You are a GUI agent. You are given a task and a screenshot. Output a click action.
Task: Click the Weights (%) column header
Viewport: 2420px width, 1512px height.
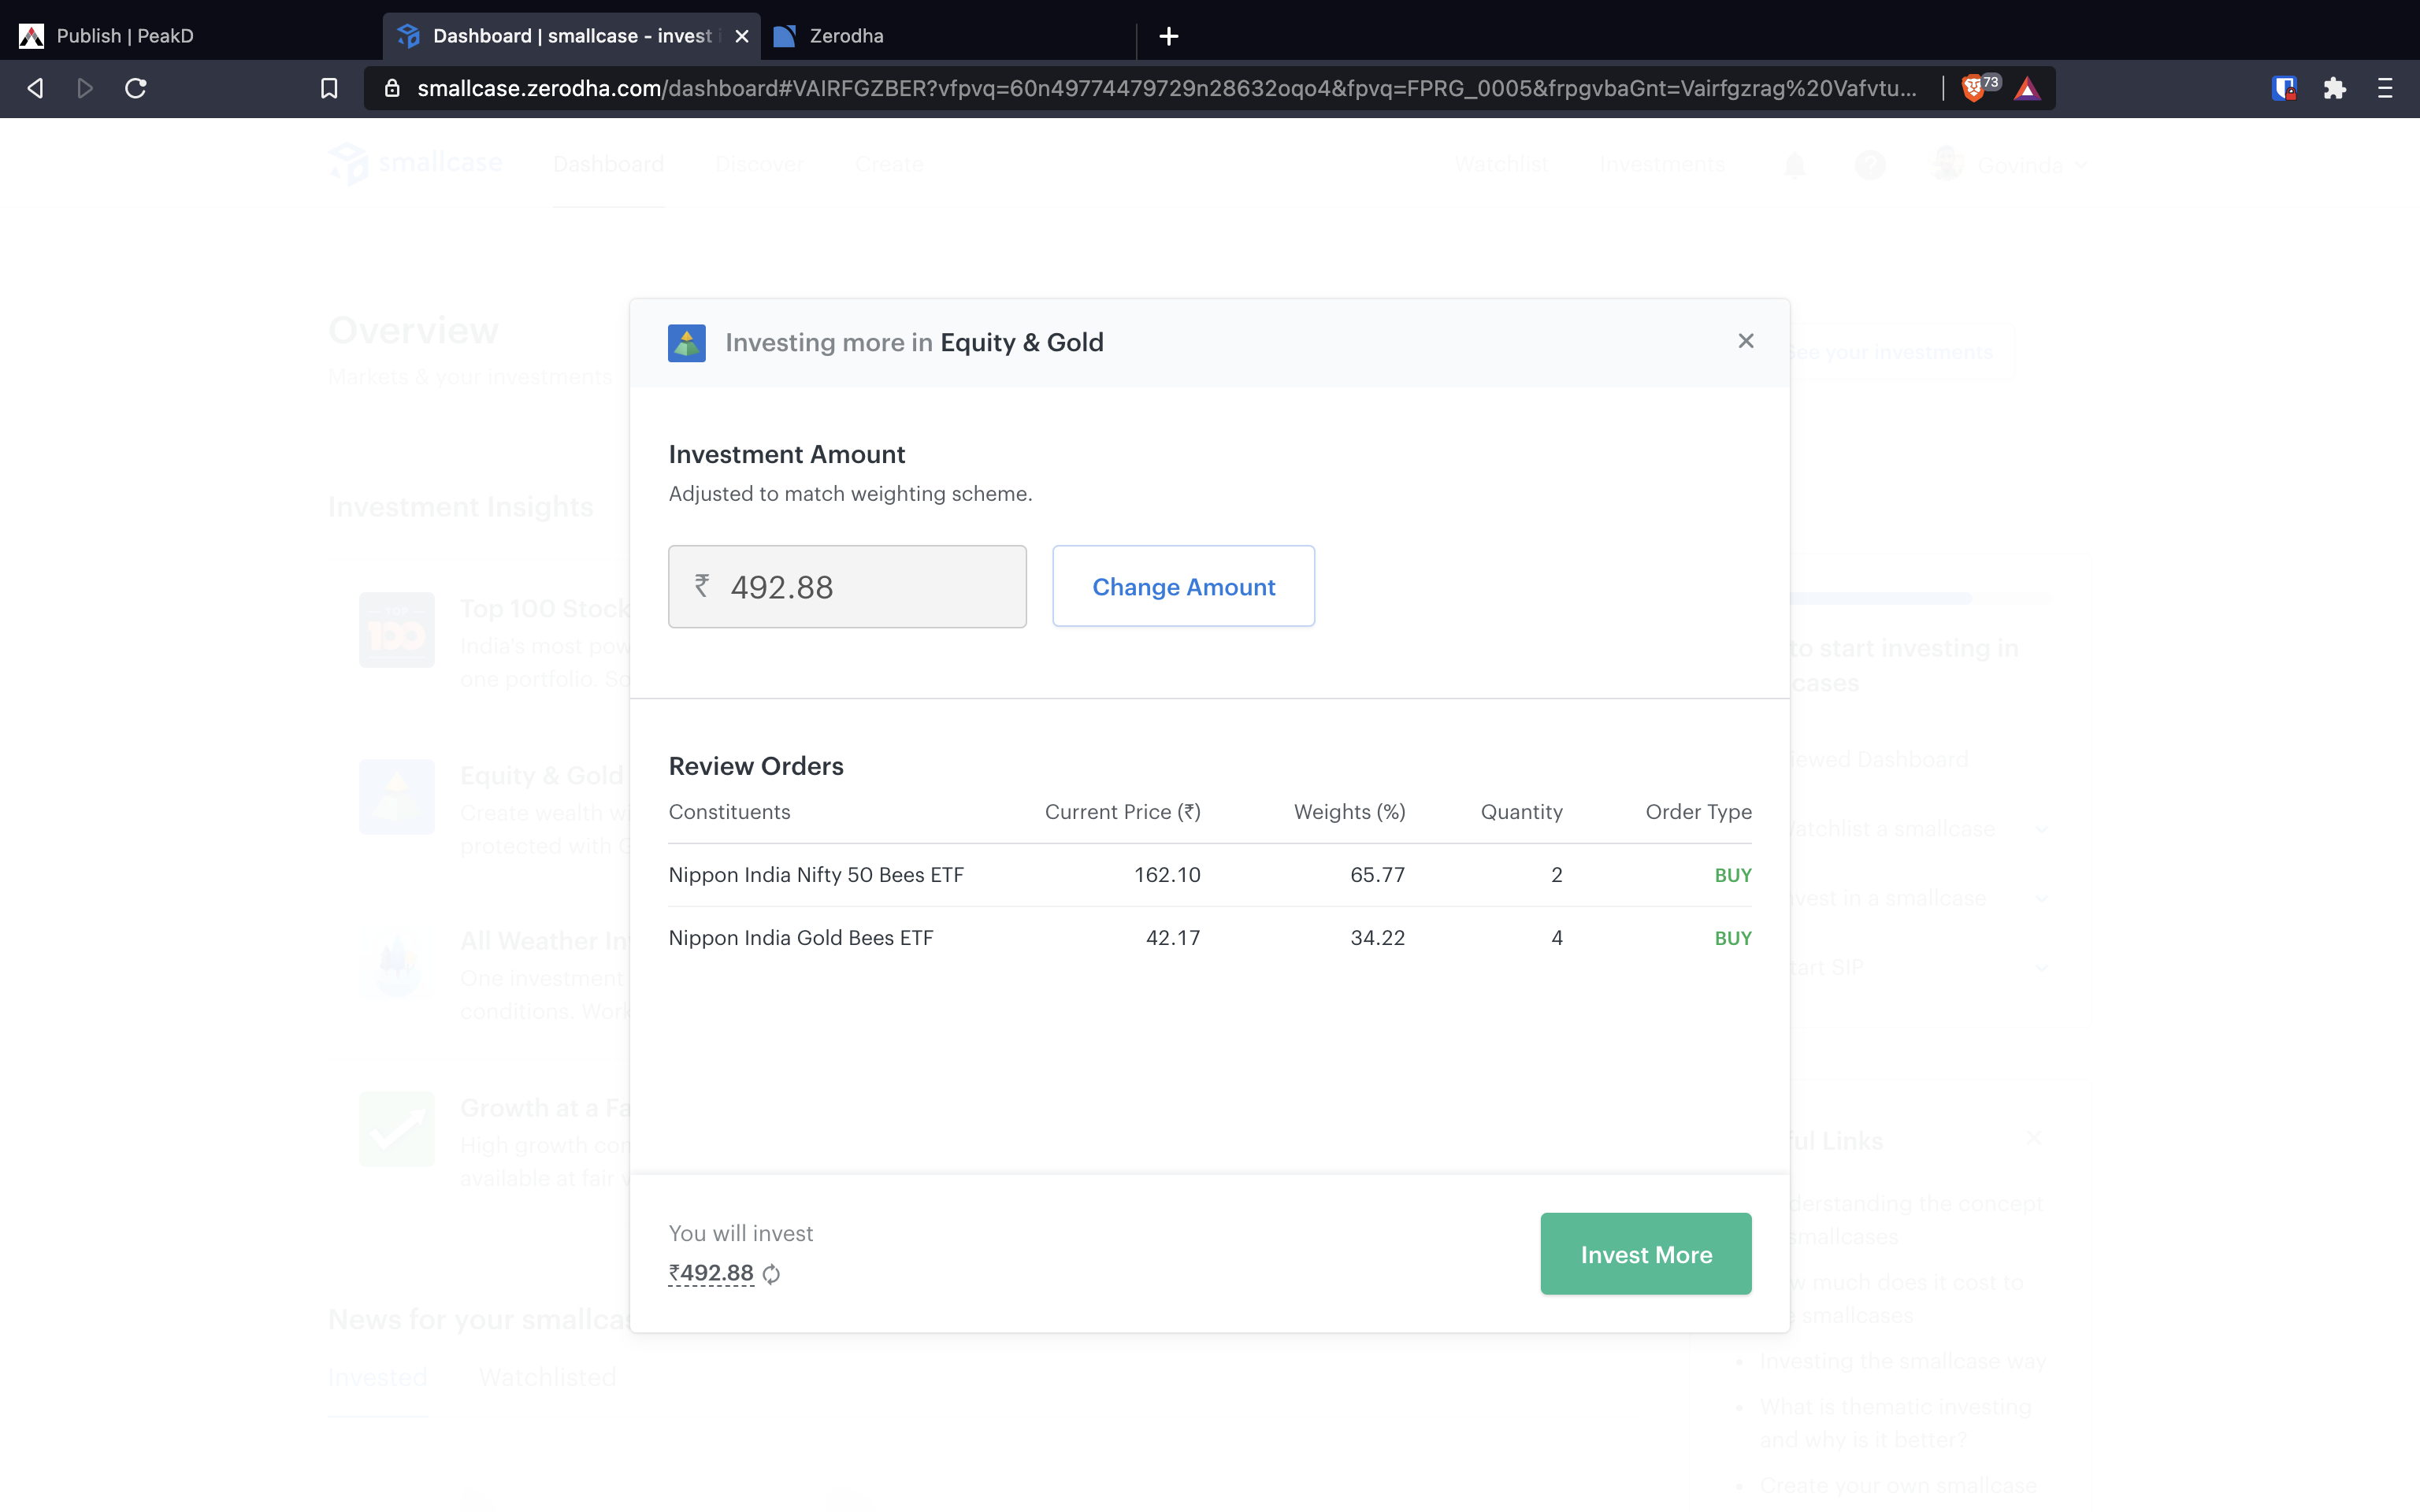pos(1349,812)
